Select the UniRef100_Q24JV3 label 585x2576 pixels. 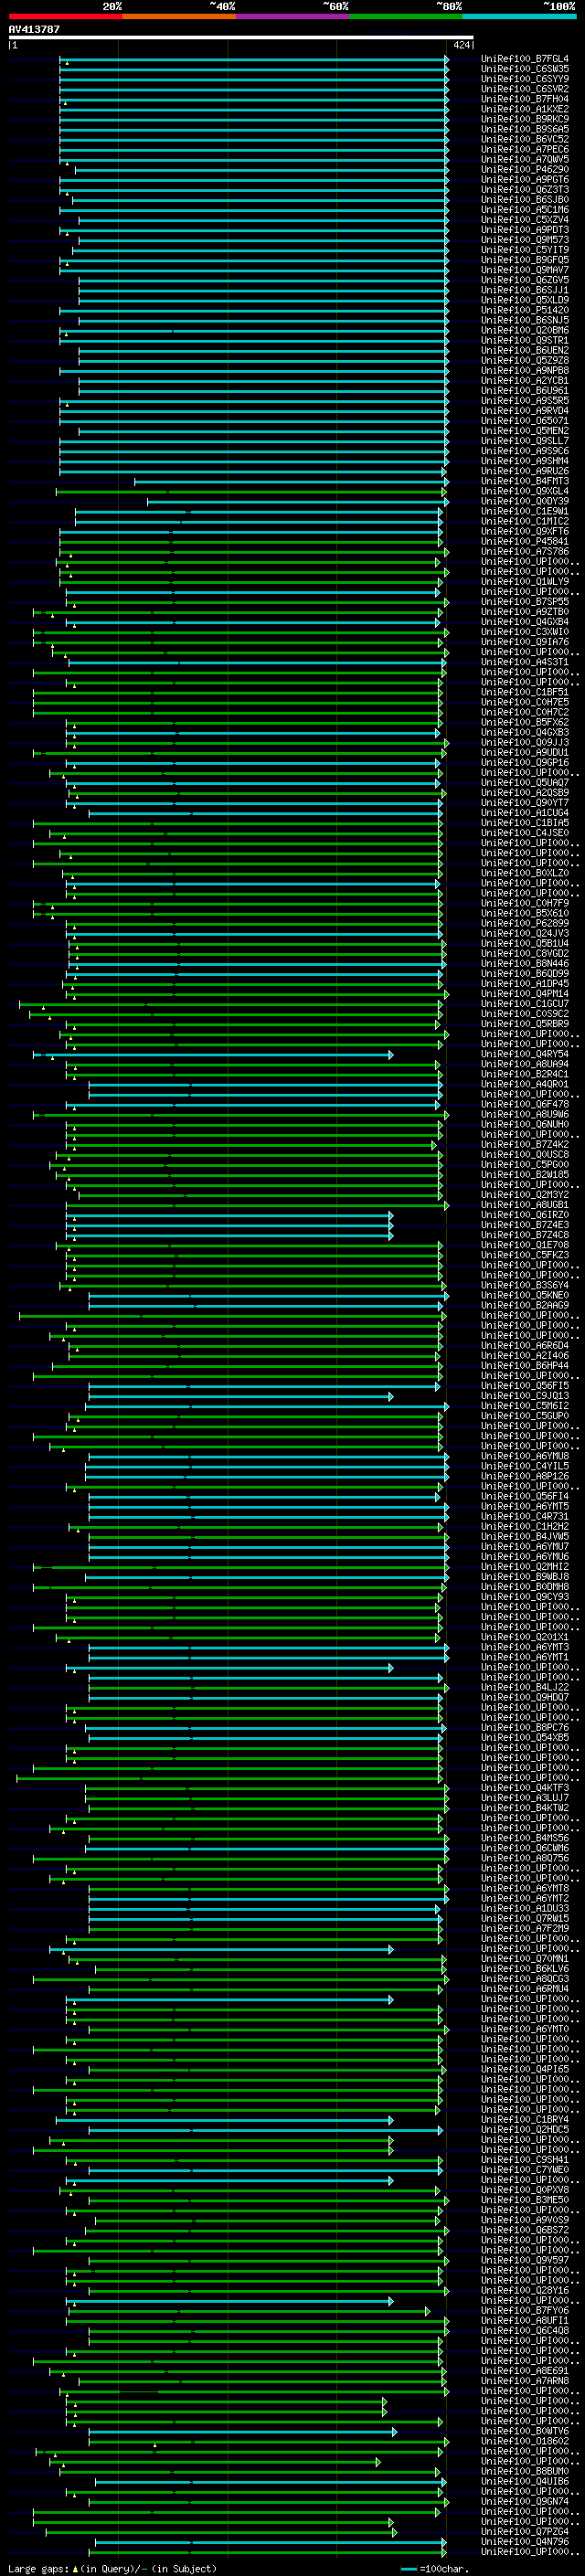click(x=525, y=934)
